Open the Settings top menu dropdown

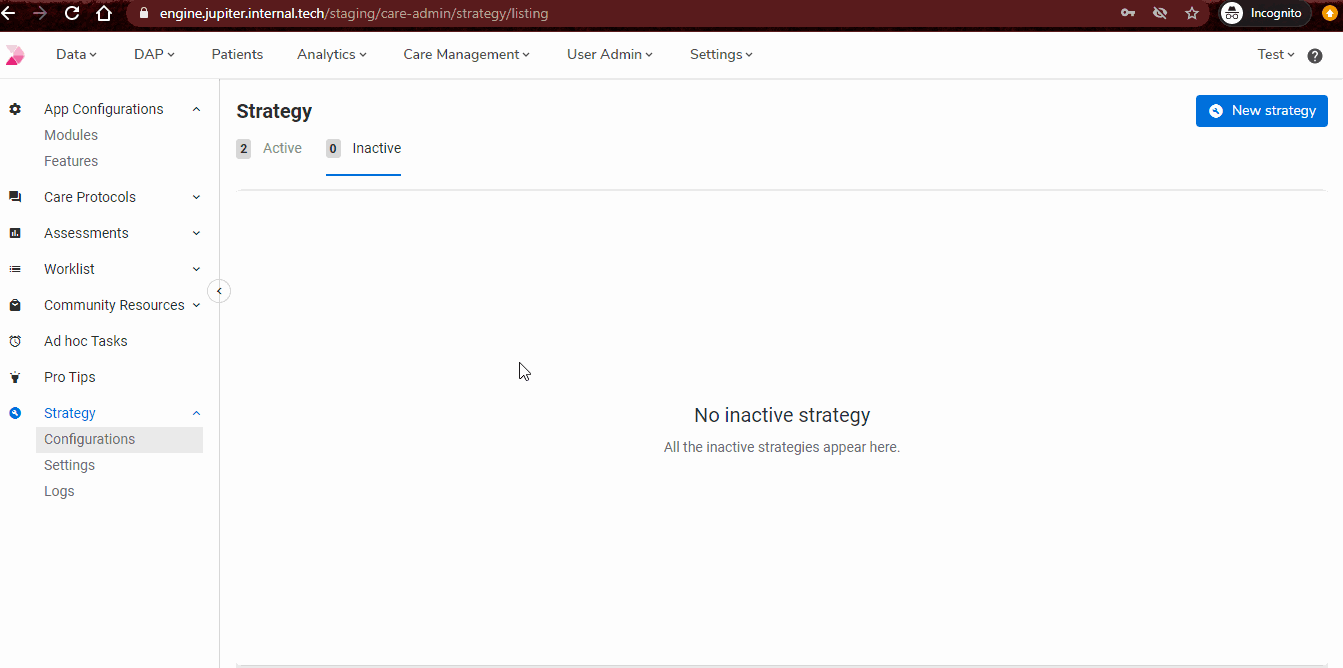[721, 55]
